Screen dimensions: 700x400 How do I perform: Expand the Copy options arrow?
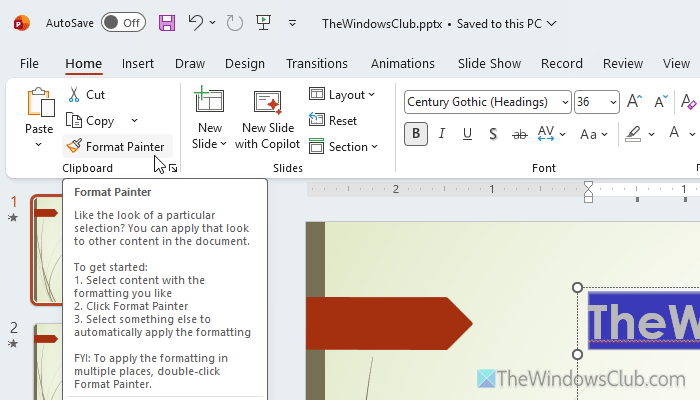click(x=134, y=121)
